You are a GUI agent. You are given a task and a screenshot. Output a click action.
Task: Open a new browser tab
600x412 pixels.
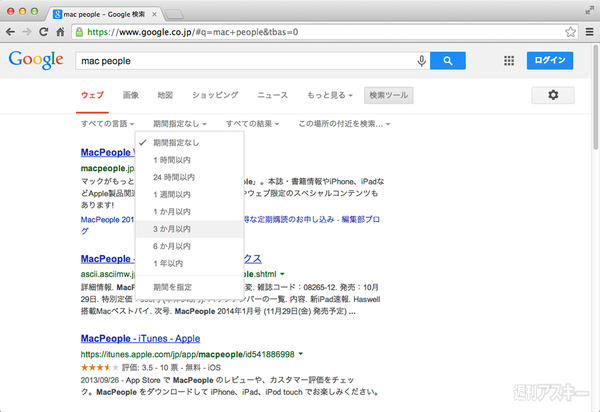point(174,15)
